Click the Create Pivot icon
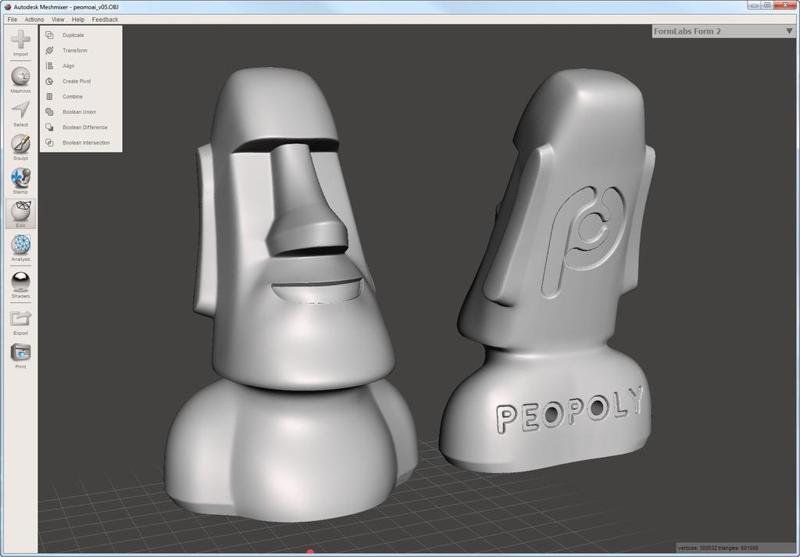Screen dimensions: 800x557 coord(49,81)
